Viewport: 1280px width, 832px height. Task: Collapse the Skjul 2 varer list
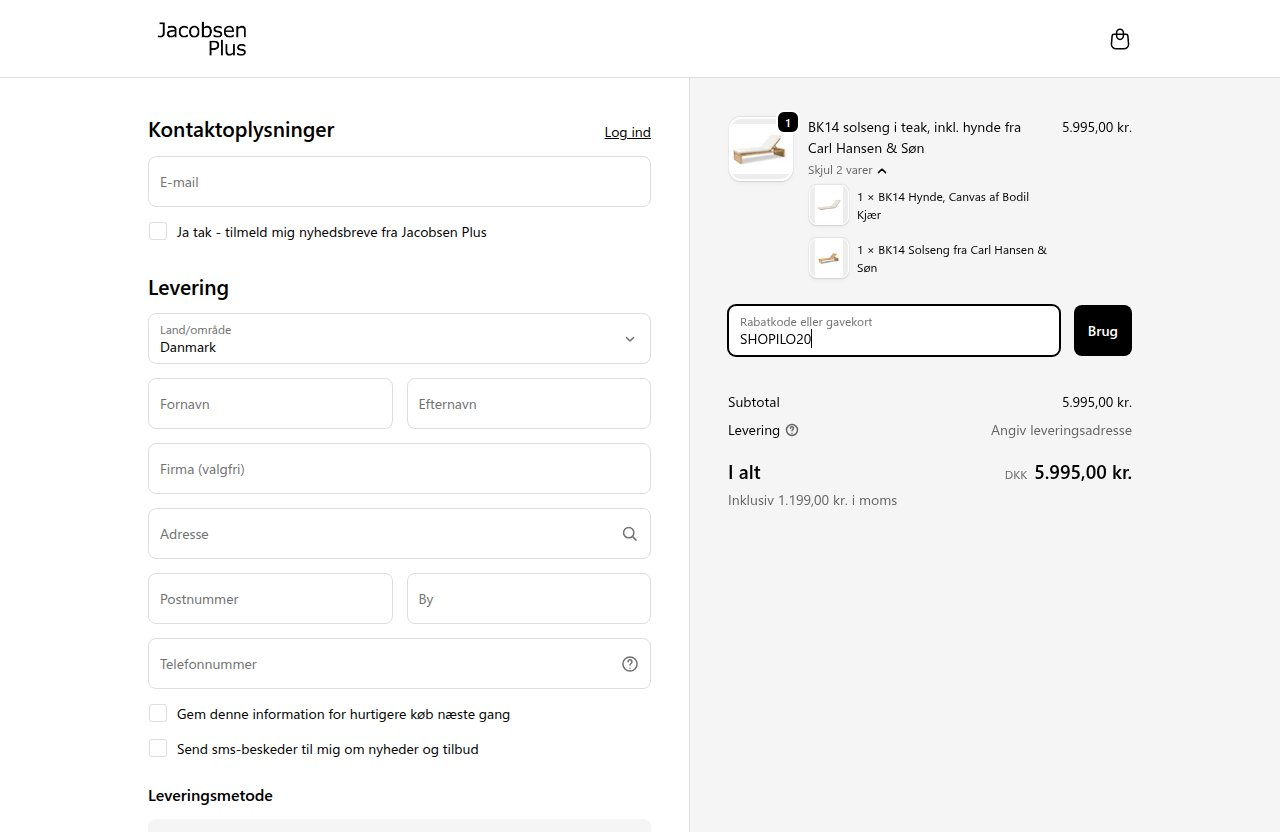click(x=847, y=170)
